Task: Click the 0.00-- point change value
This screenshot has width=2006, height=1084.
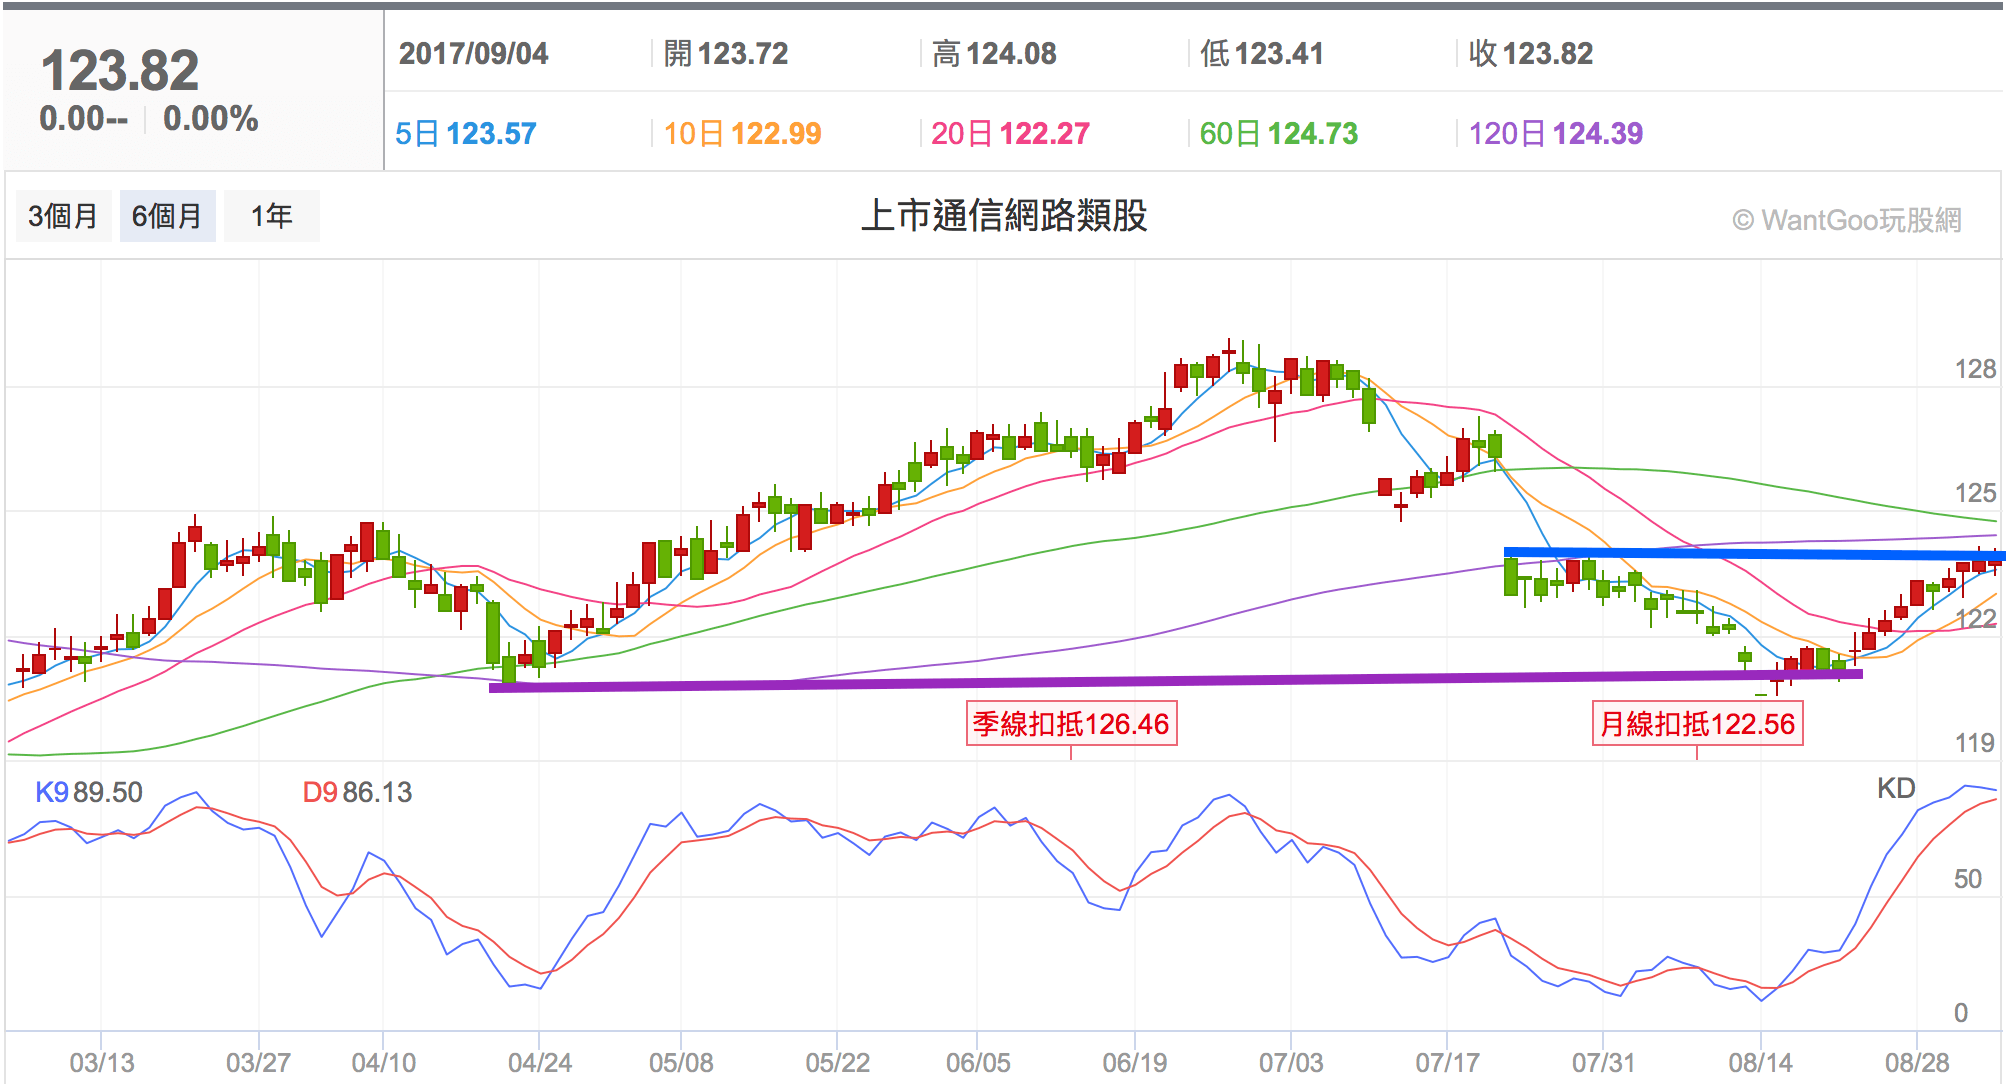Action: [84, 119]
